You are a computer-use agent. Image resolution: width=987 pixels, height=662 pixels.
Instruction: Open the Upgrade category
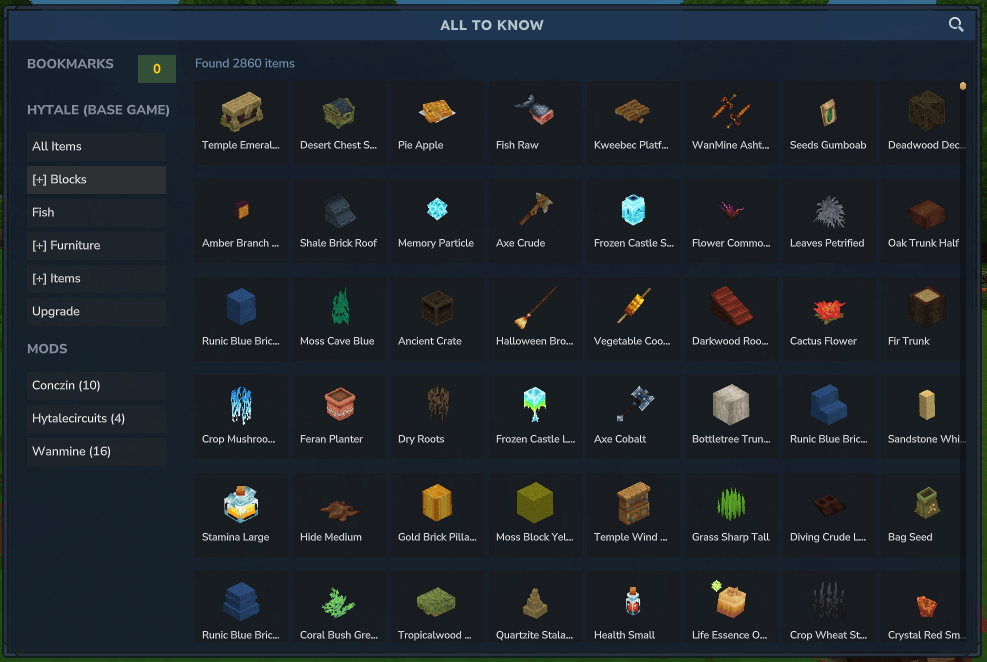coord(96,312)
